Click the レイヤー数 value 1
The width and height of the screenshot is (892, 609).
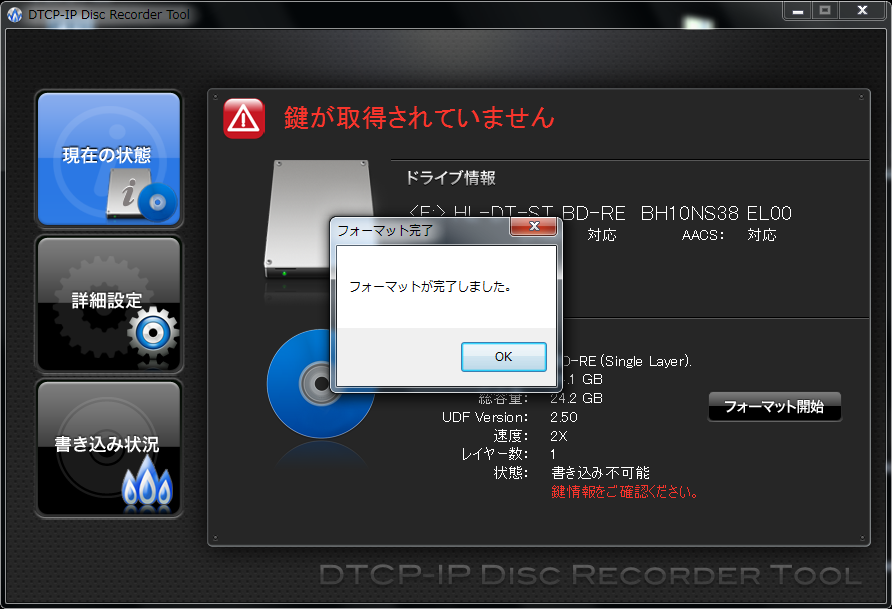(x=553, y=454)
